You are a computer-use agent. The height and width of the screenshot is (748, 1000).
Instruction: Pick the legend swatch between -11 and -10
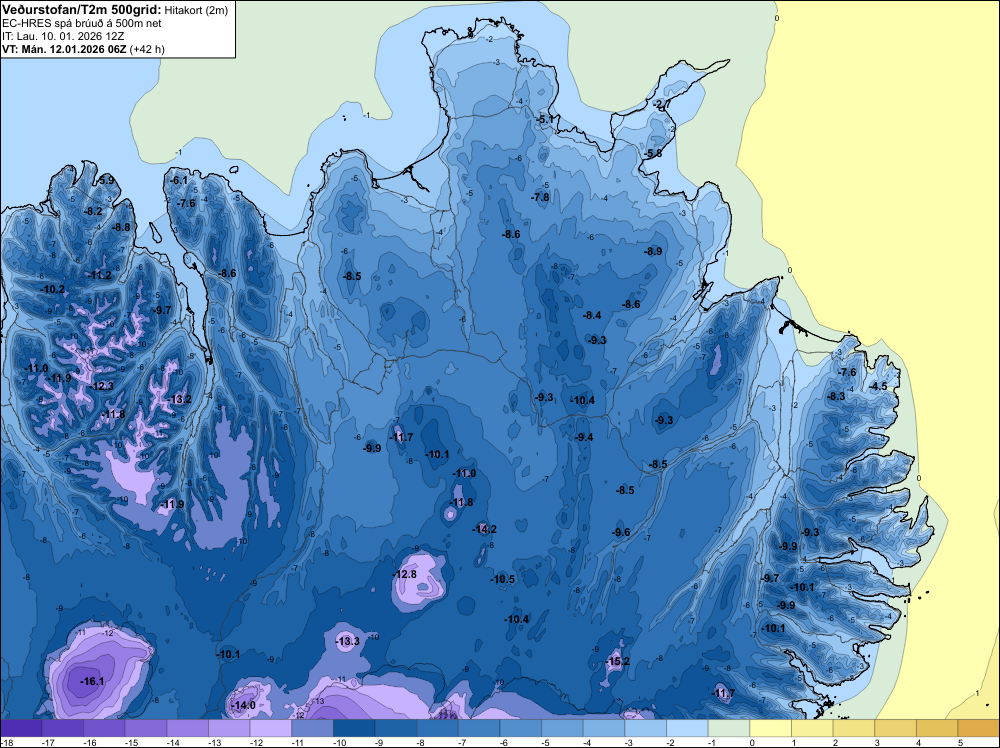point(312,728)
